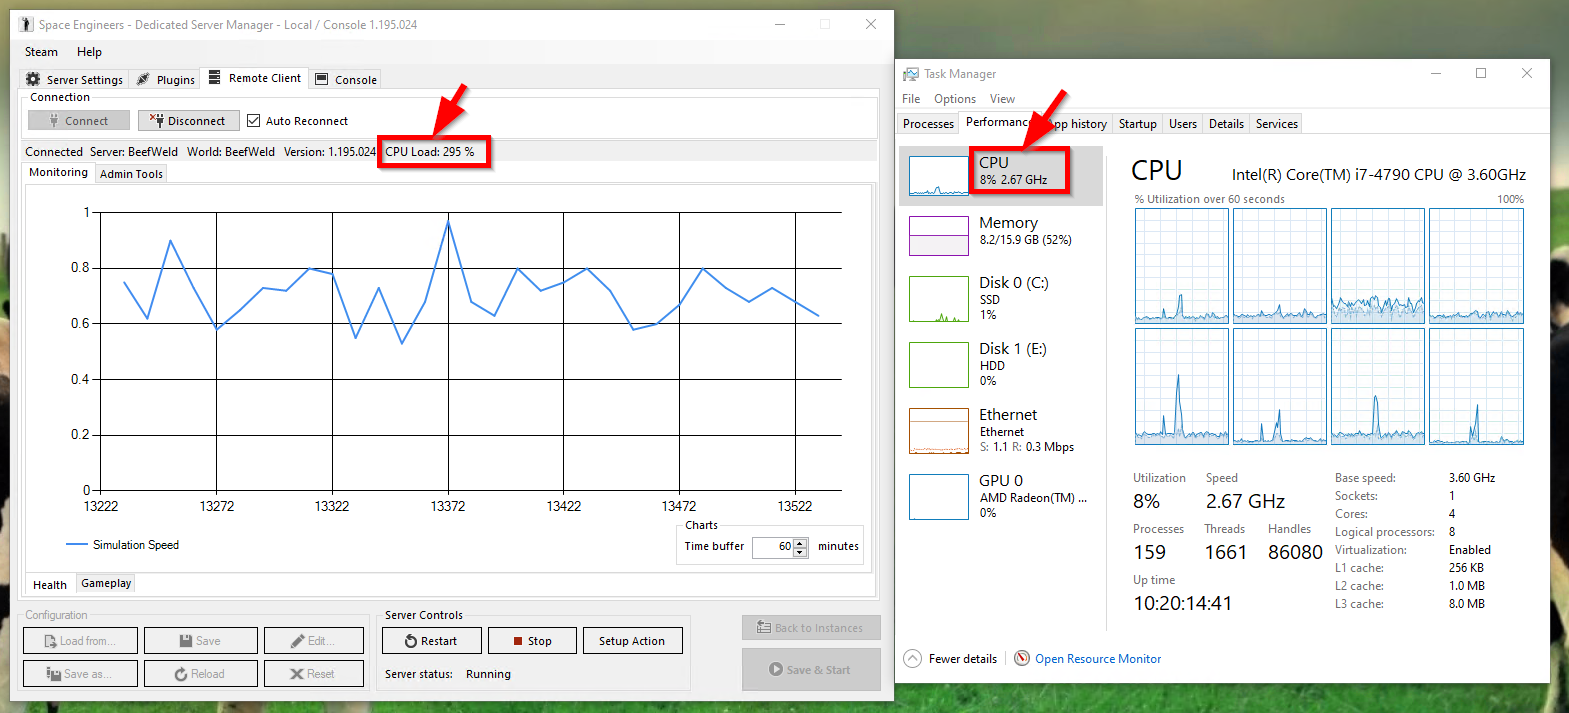Click the Stop server button

click(532, 641)
